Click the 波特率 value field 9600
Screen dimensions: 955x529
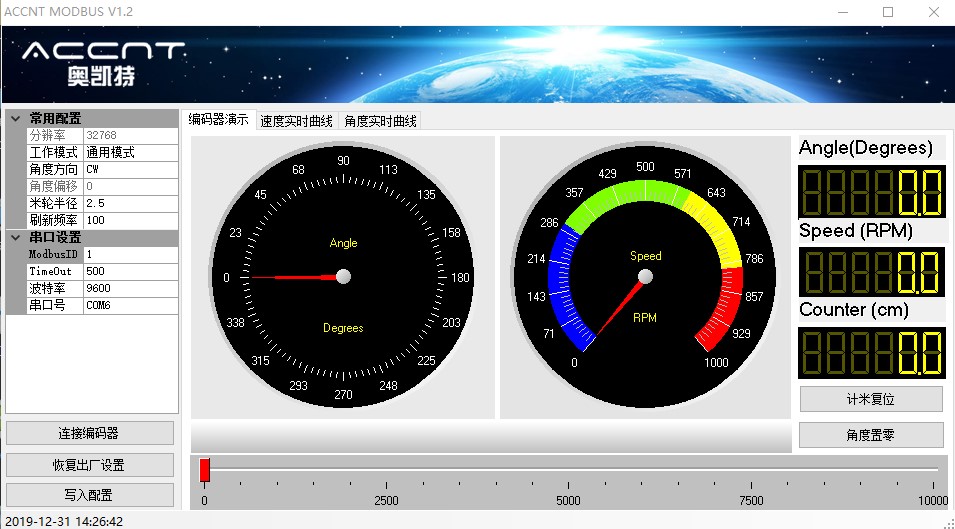click(130, 288)
